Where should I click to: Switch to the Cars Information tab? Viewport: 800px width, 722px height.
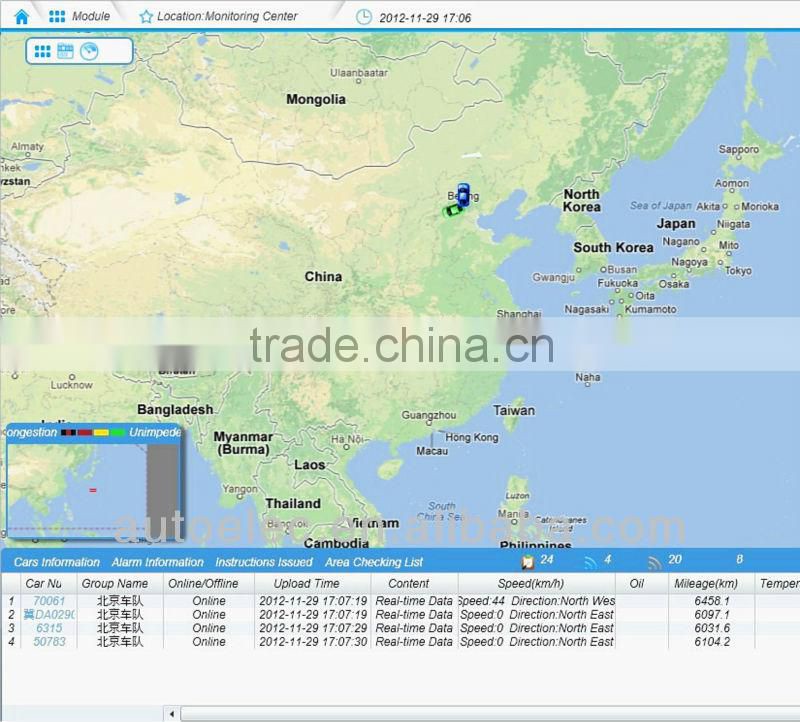57,562
